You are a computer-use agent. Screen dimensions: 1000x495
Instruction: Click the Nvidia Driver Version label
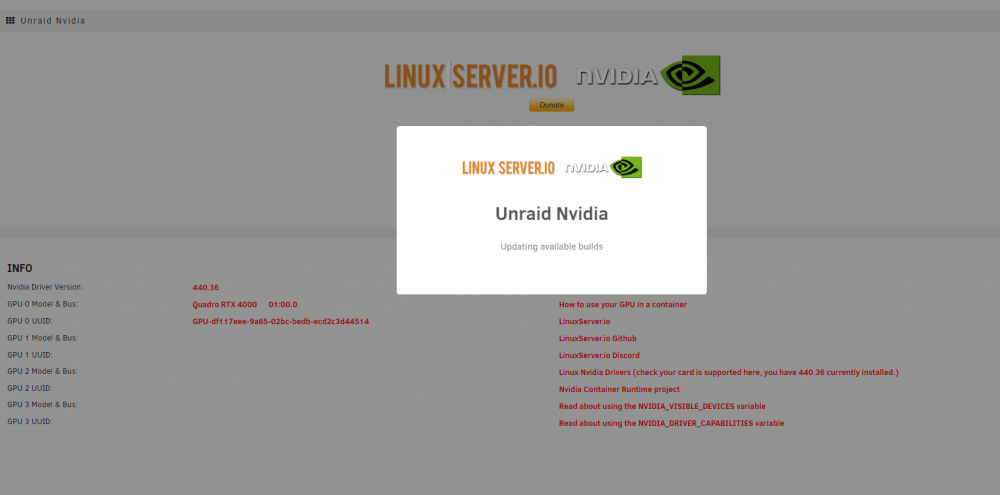[45, 287]
